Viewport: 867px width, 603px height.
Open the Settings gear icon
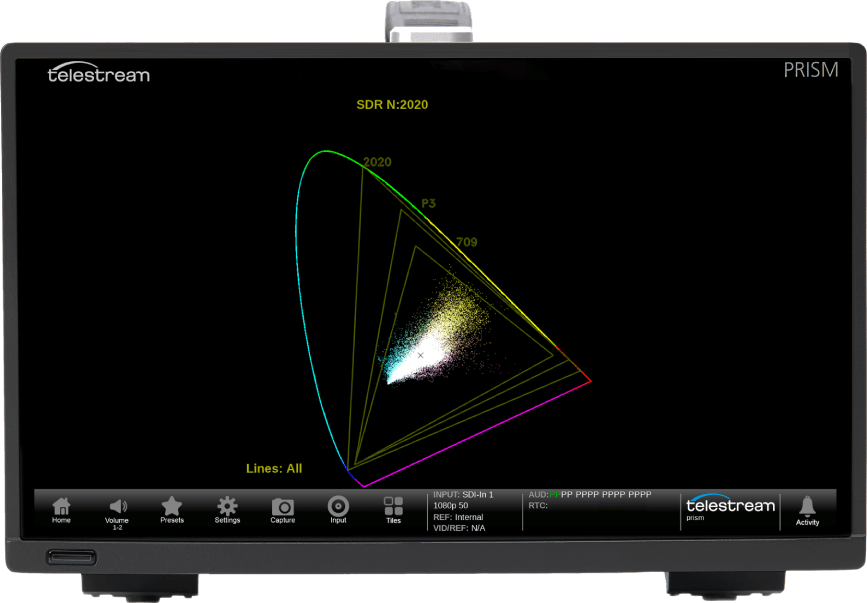tap(227, 510)
